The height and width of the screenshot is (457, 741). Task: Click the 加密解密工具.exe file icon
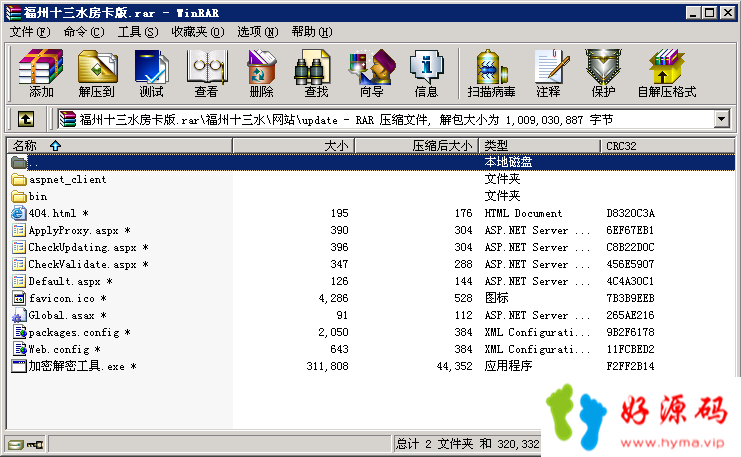click(x=19, y=366)
